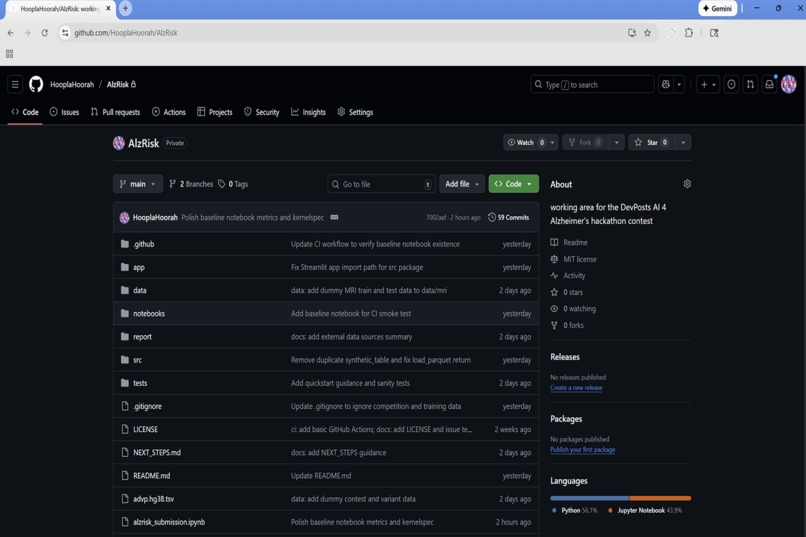Screen dimensions: 806x537
Task: Focus the Go to file field
Action: pos(381,184)
